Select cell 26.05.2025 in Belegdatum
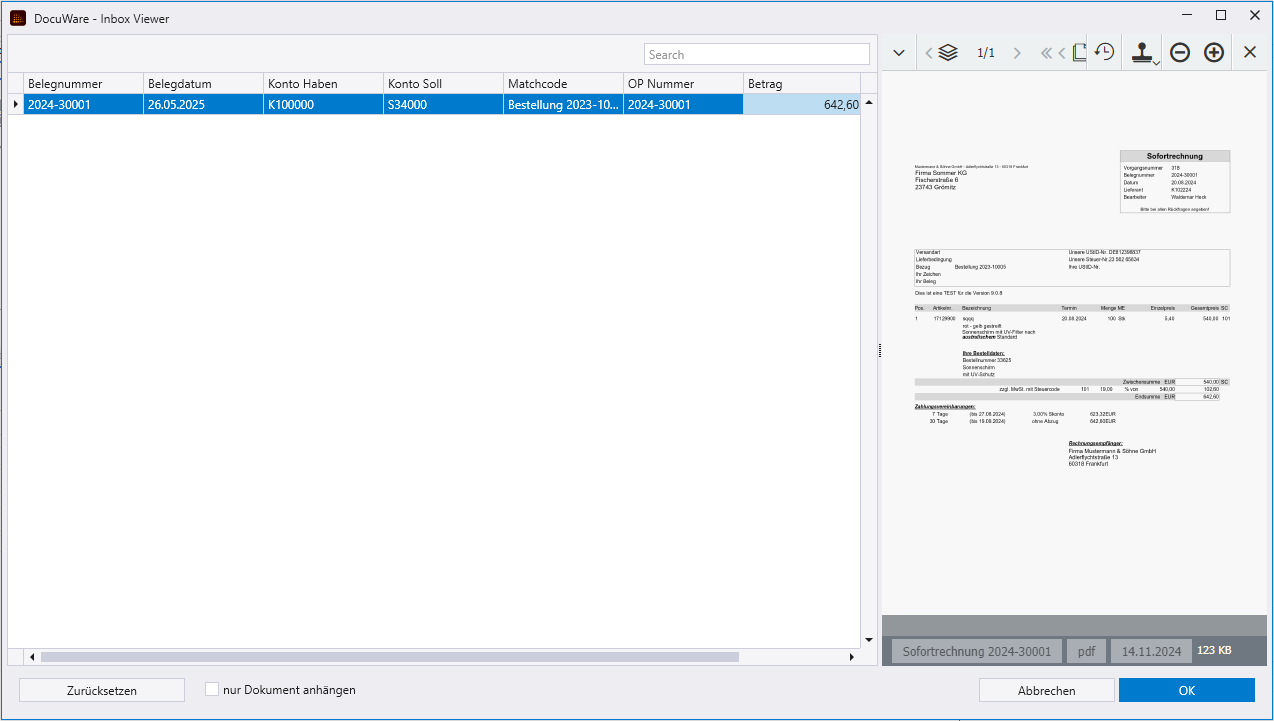The width and height of the screenshot is (1274, 721). [x=204, y=104]
